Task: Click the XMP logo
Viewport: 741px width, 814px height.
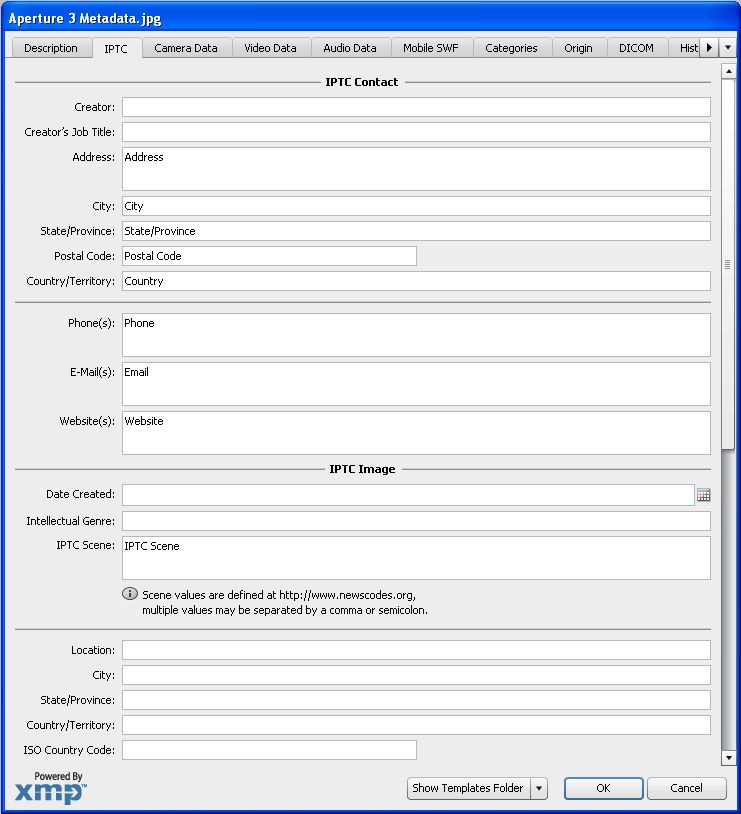Action: pyautogui.click(x=50, y=791)
